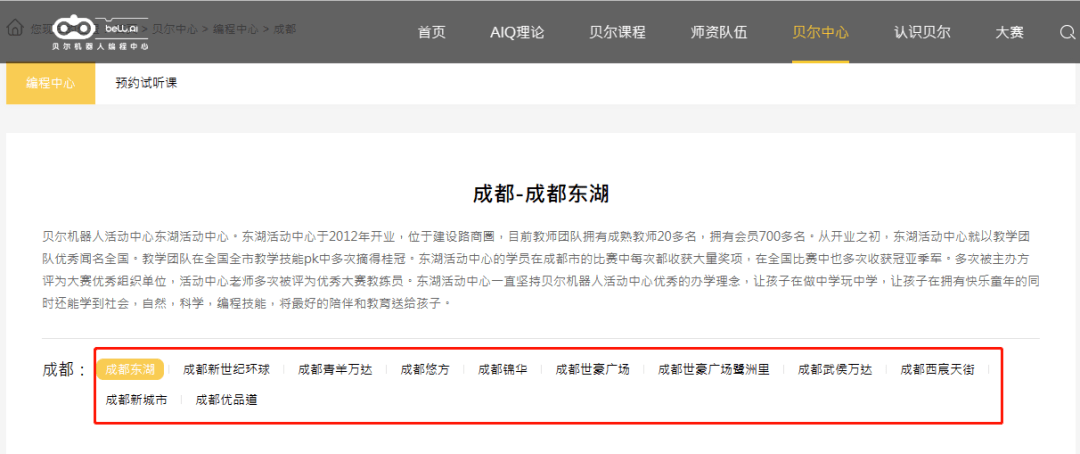Select the 成都东湖 center
This screenshot has width=1080, height=454.
[130, 369]
